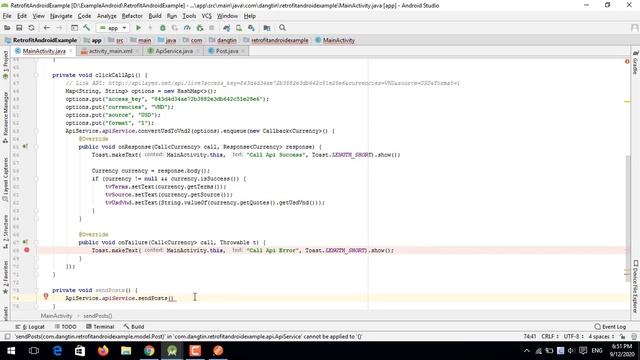Click the Sync/Reload from disk icon

click(31, 28)
